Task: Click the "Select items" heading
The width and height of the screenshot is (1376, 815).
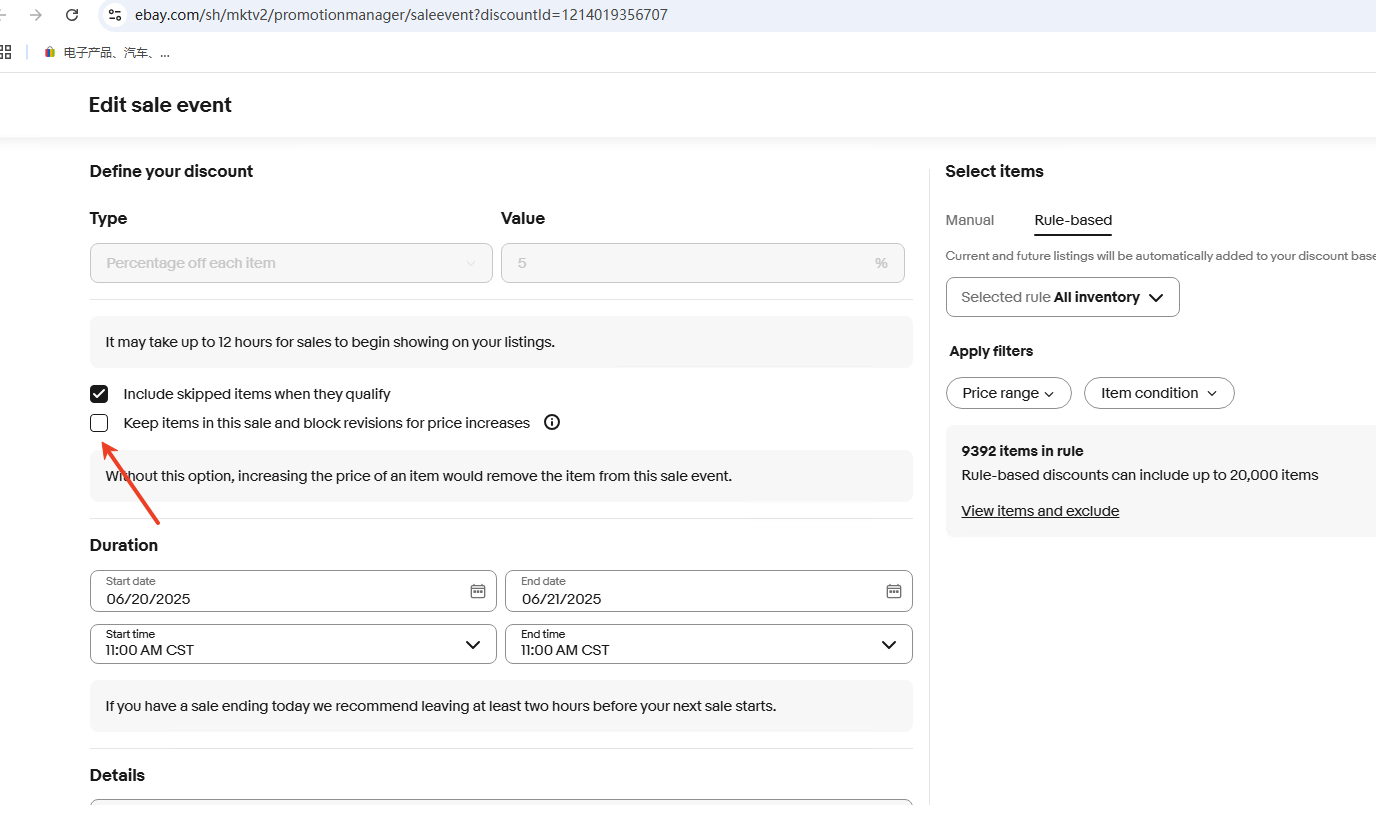Action: [994, 171]
